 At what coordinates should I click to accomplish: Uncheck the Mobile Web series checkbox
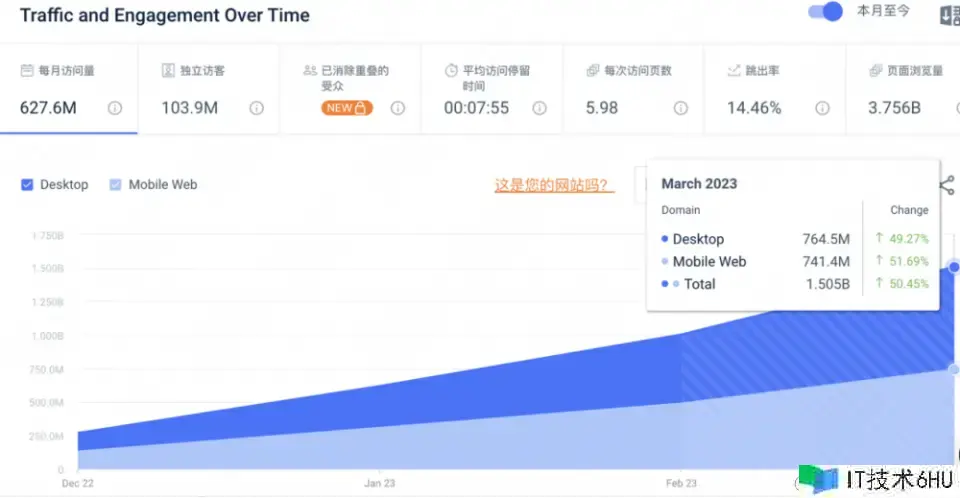(116, 185)
